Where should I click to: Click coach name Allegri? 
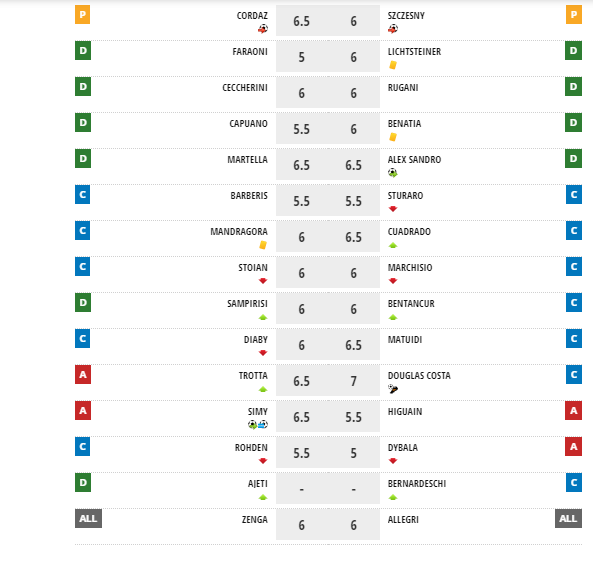403,520
